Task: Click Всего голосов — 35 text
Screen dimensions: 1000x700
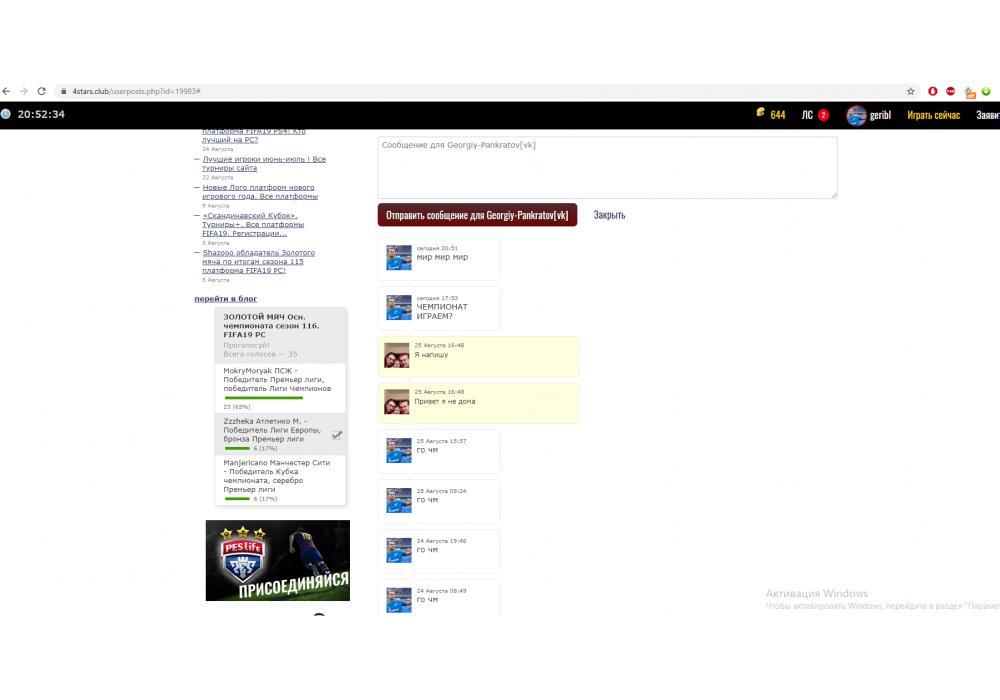Action: pyautogui.click(x=260, y=354)
